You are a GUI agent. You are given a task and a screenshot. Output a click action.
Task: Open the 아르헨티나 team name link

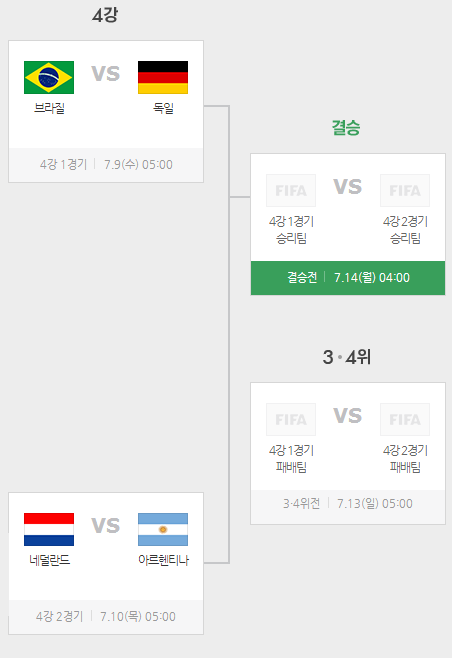(163, 560)
